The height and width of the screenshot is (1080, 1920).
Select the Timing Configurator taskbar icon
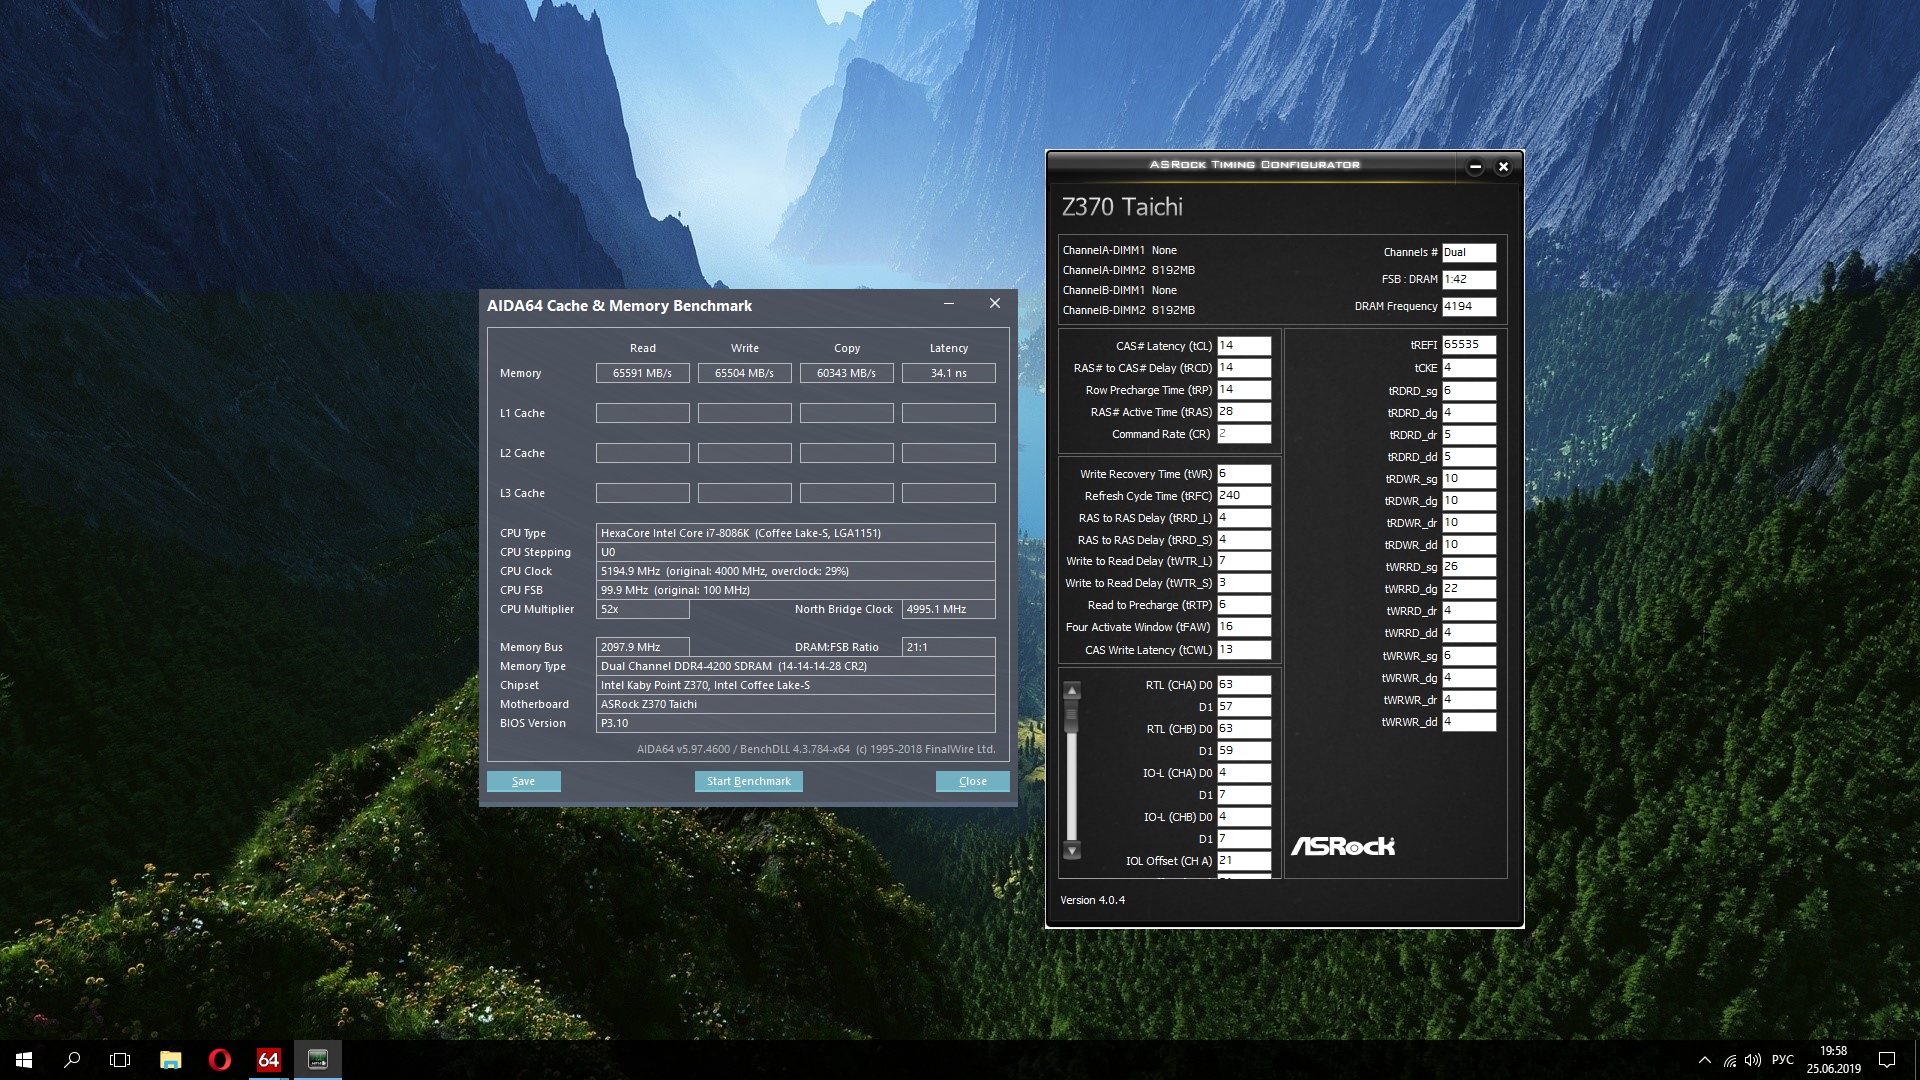click(318, 1060)
